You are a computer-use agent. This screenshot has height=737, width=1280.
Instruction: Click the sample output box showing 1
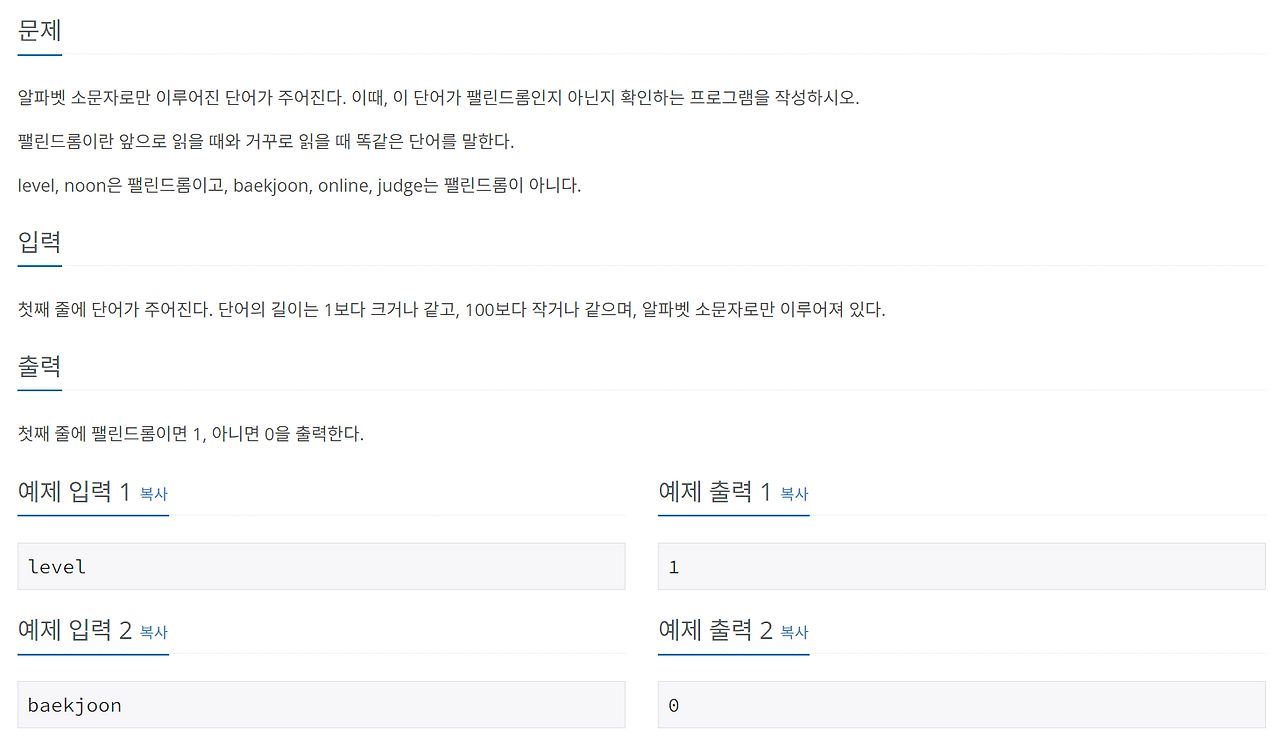[962, 566]
